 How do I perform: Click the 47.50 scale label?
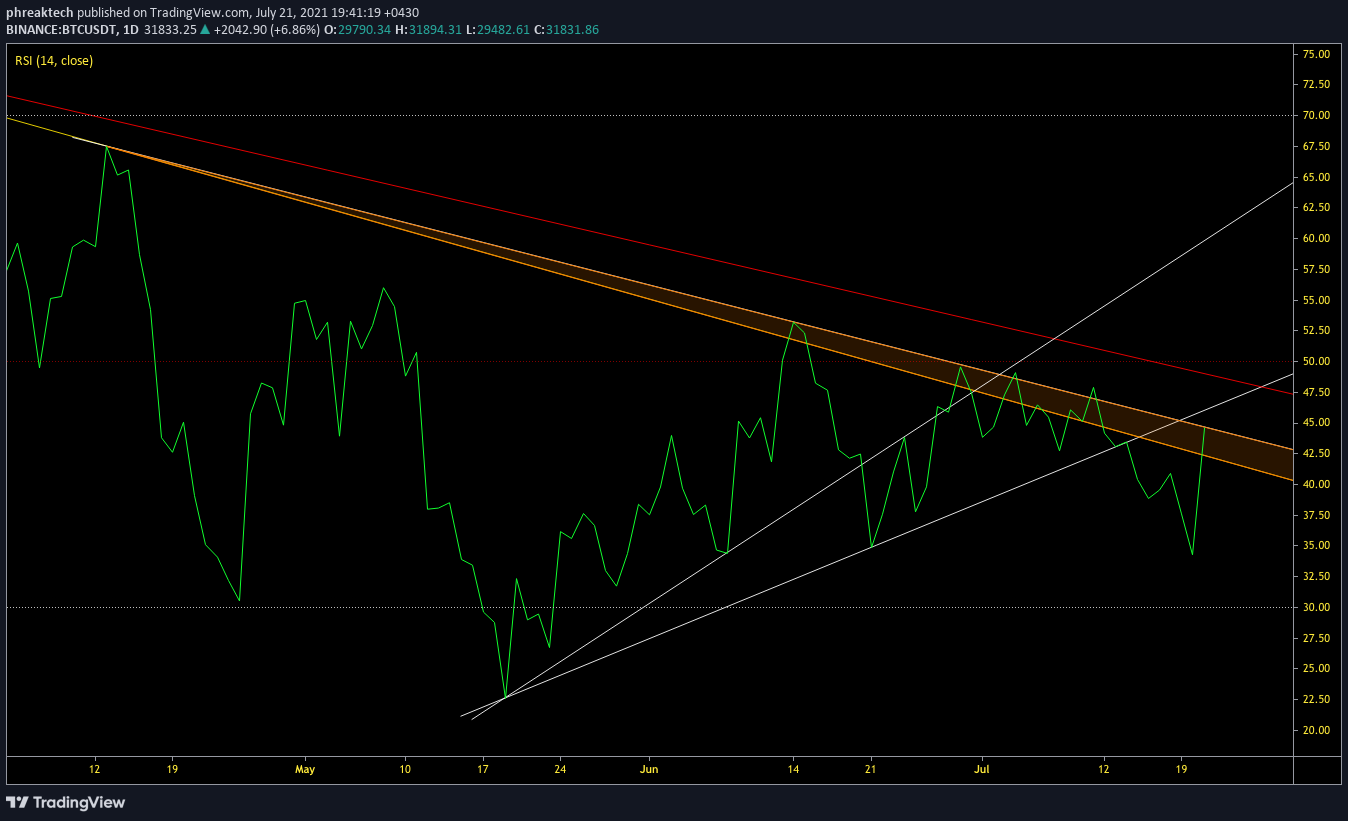tap(1315, 392)
